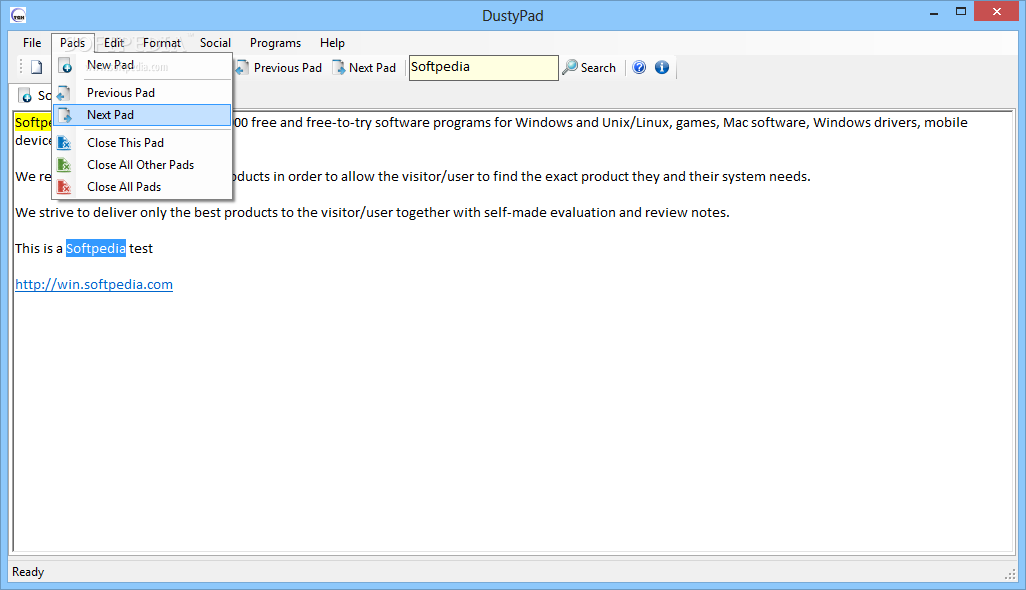Open the http://win.softpedia.com link

[94, 285]
